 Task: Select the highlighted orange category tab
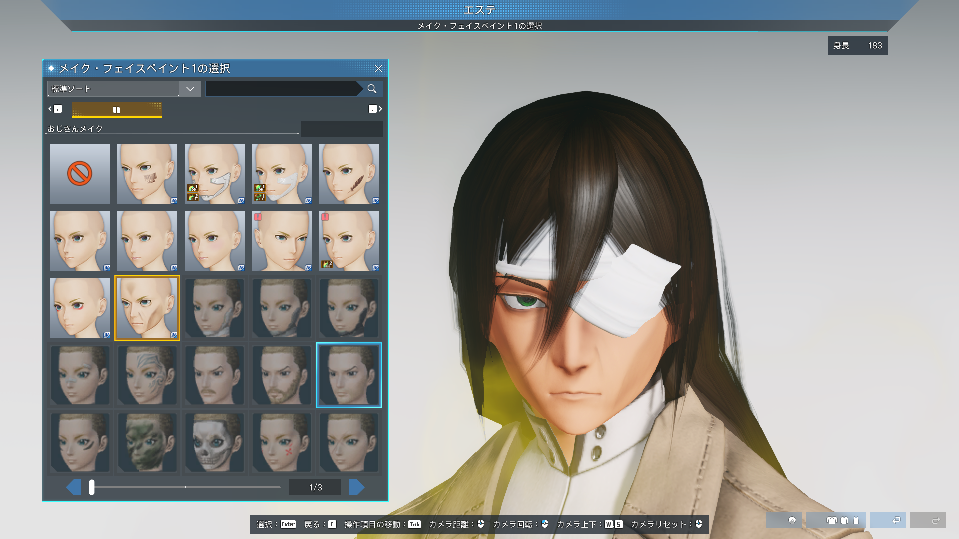pos(117,110)
